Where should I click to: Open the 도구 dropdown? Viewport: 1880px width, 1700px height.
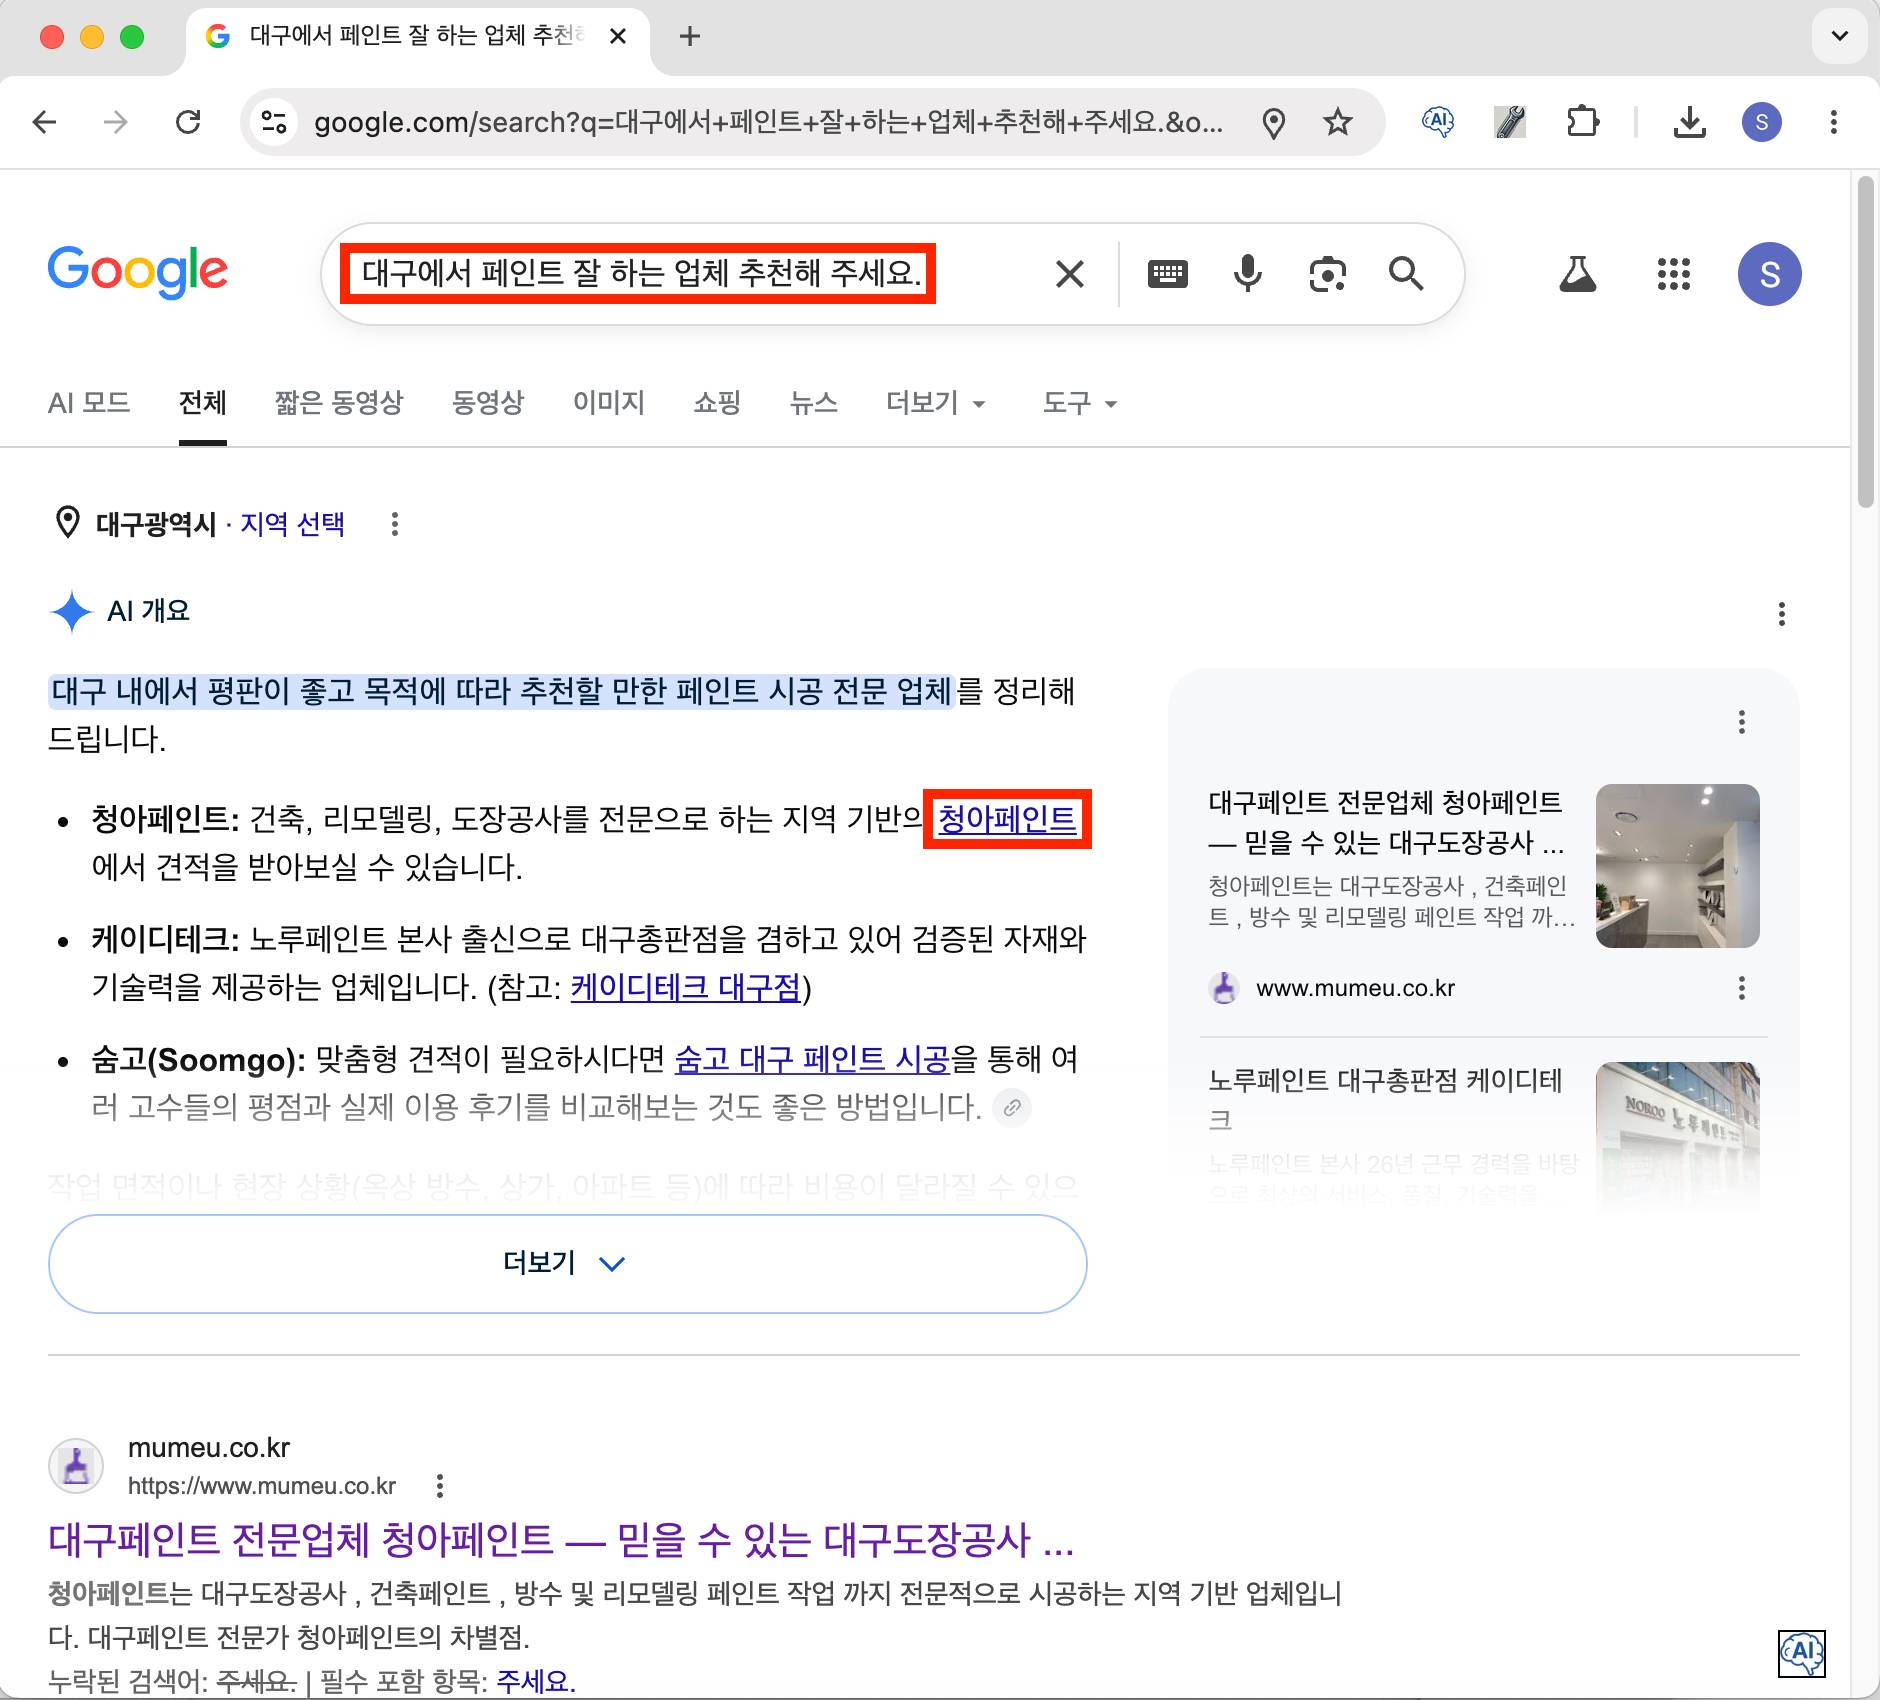point(1080,403)
